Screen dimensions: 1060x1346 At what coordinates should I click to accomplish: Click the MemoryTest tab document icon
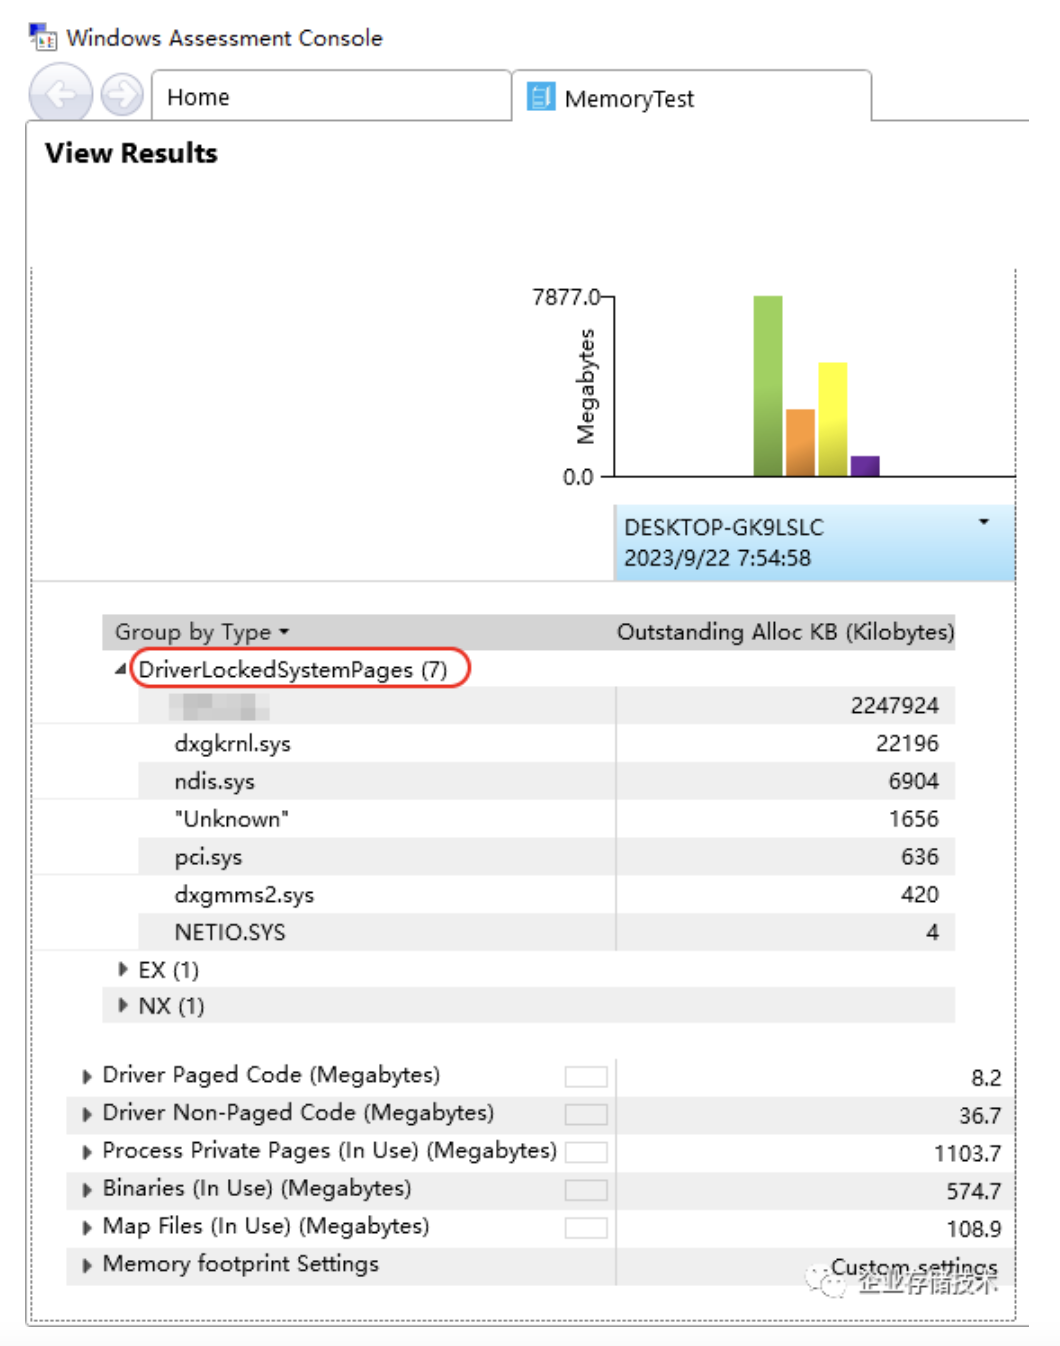541,97
